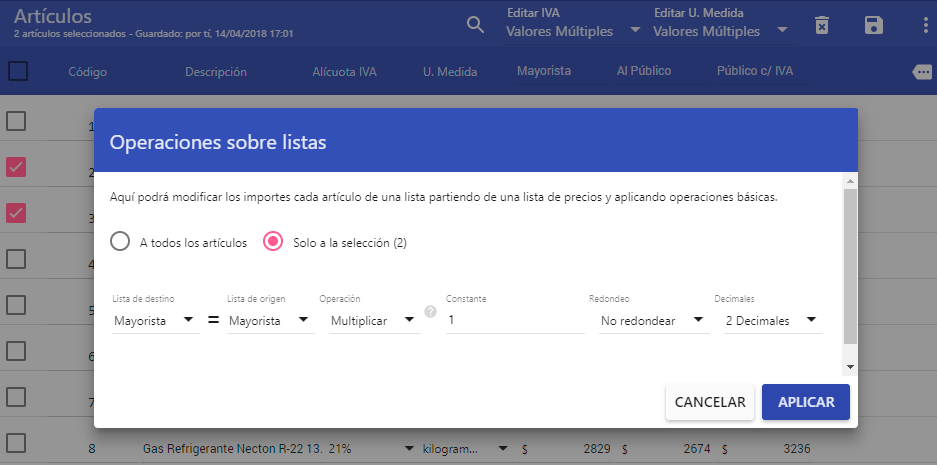Toggle checkbox for article row 8
Screen dimensions: 937x465
click(x=16, y=443)
